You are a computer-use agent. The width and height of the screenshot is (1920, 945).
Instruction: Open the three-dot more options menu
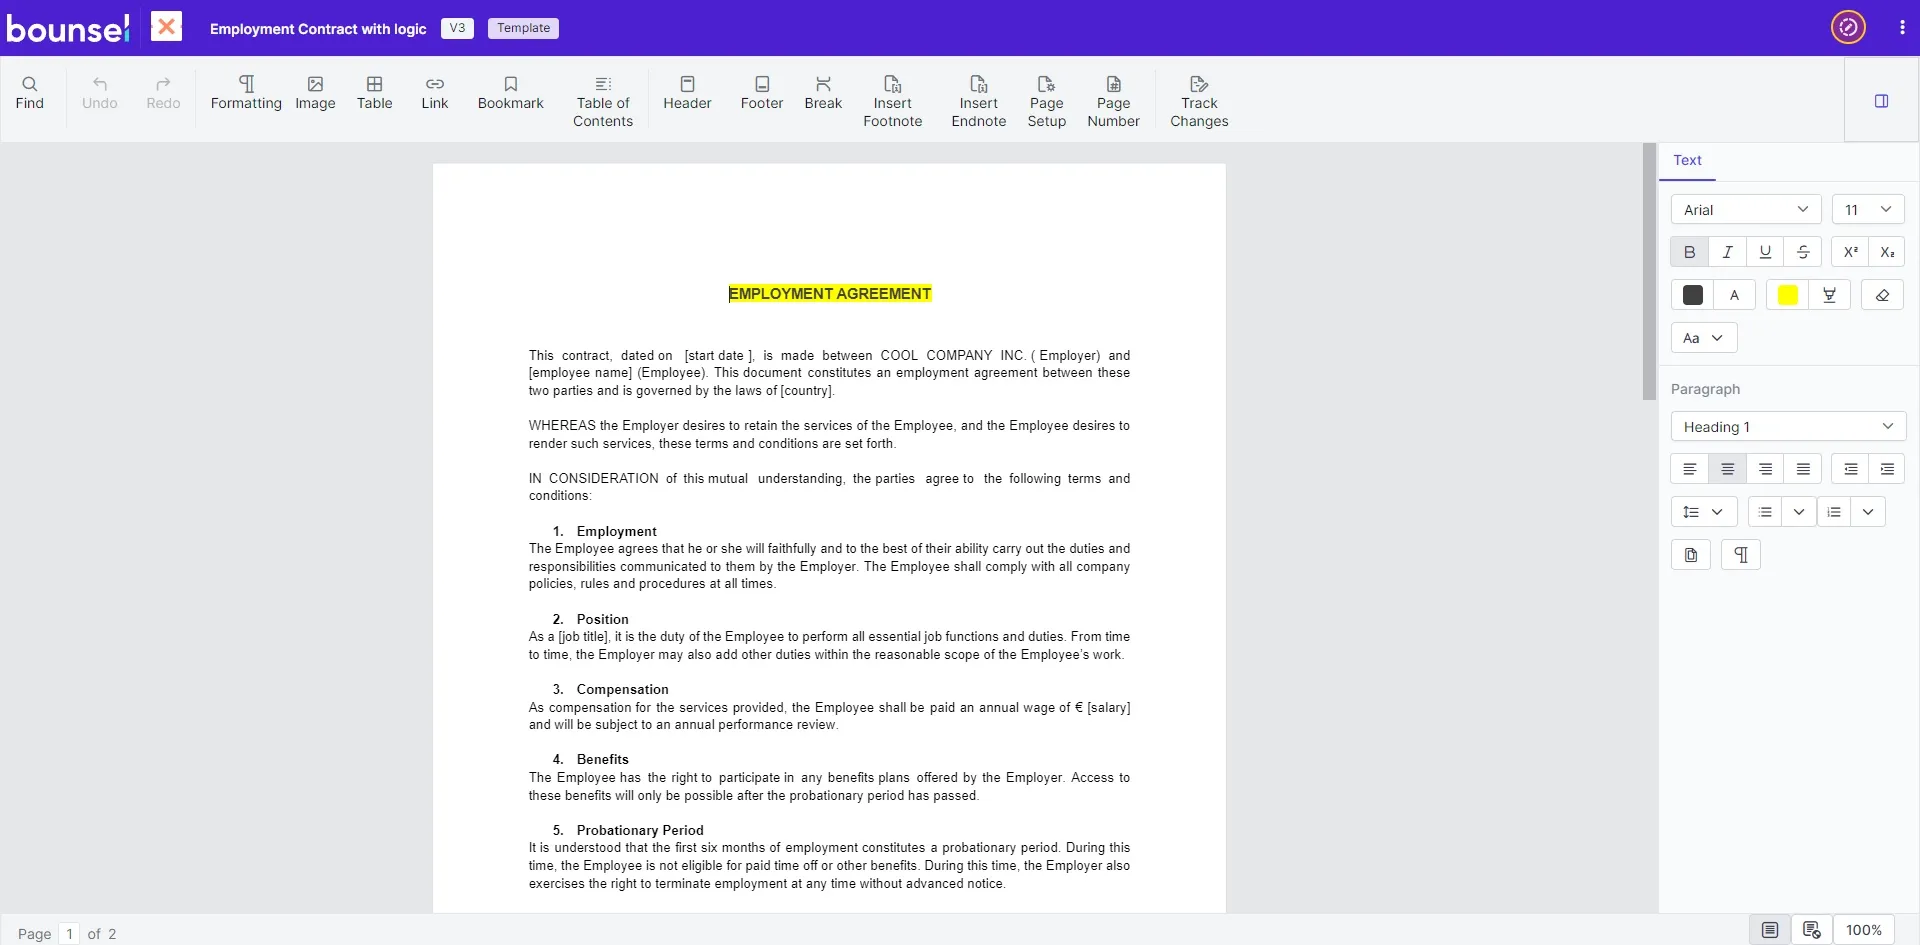(1901, 28)
